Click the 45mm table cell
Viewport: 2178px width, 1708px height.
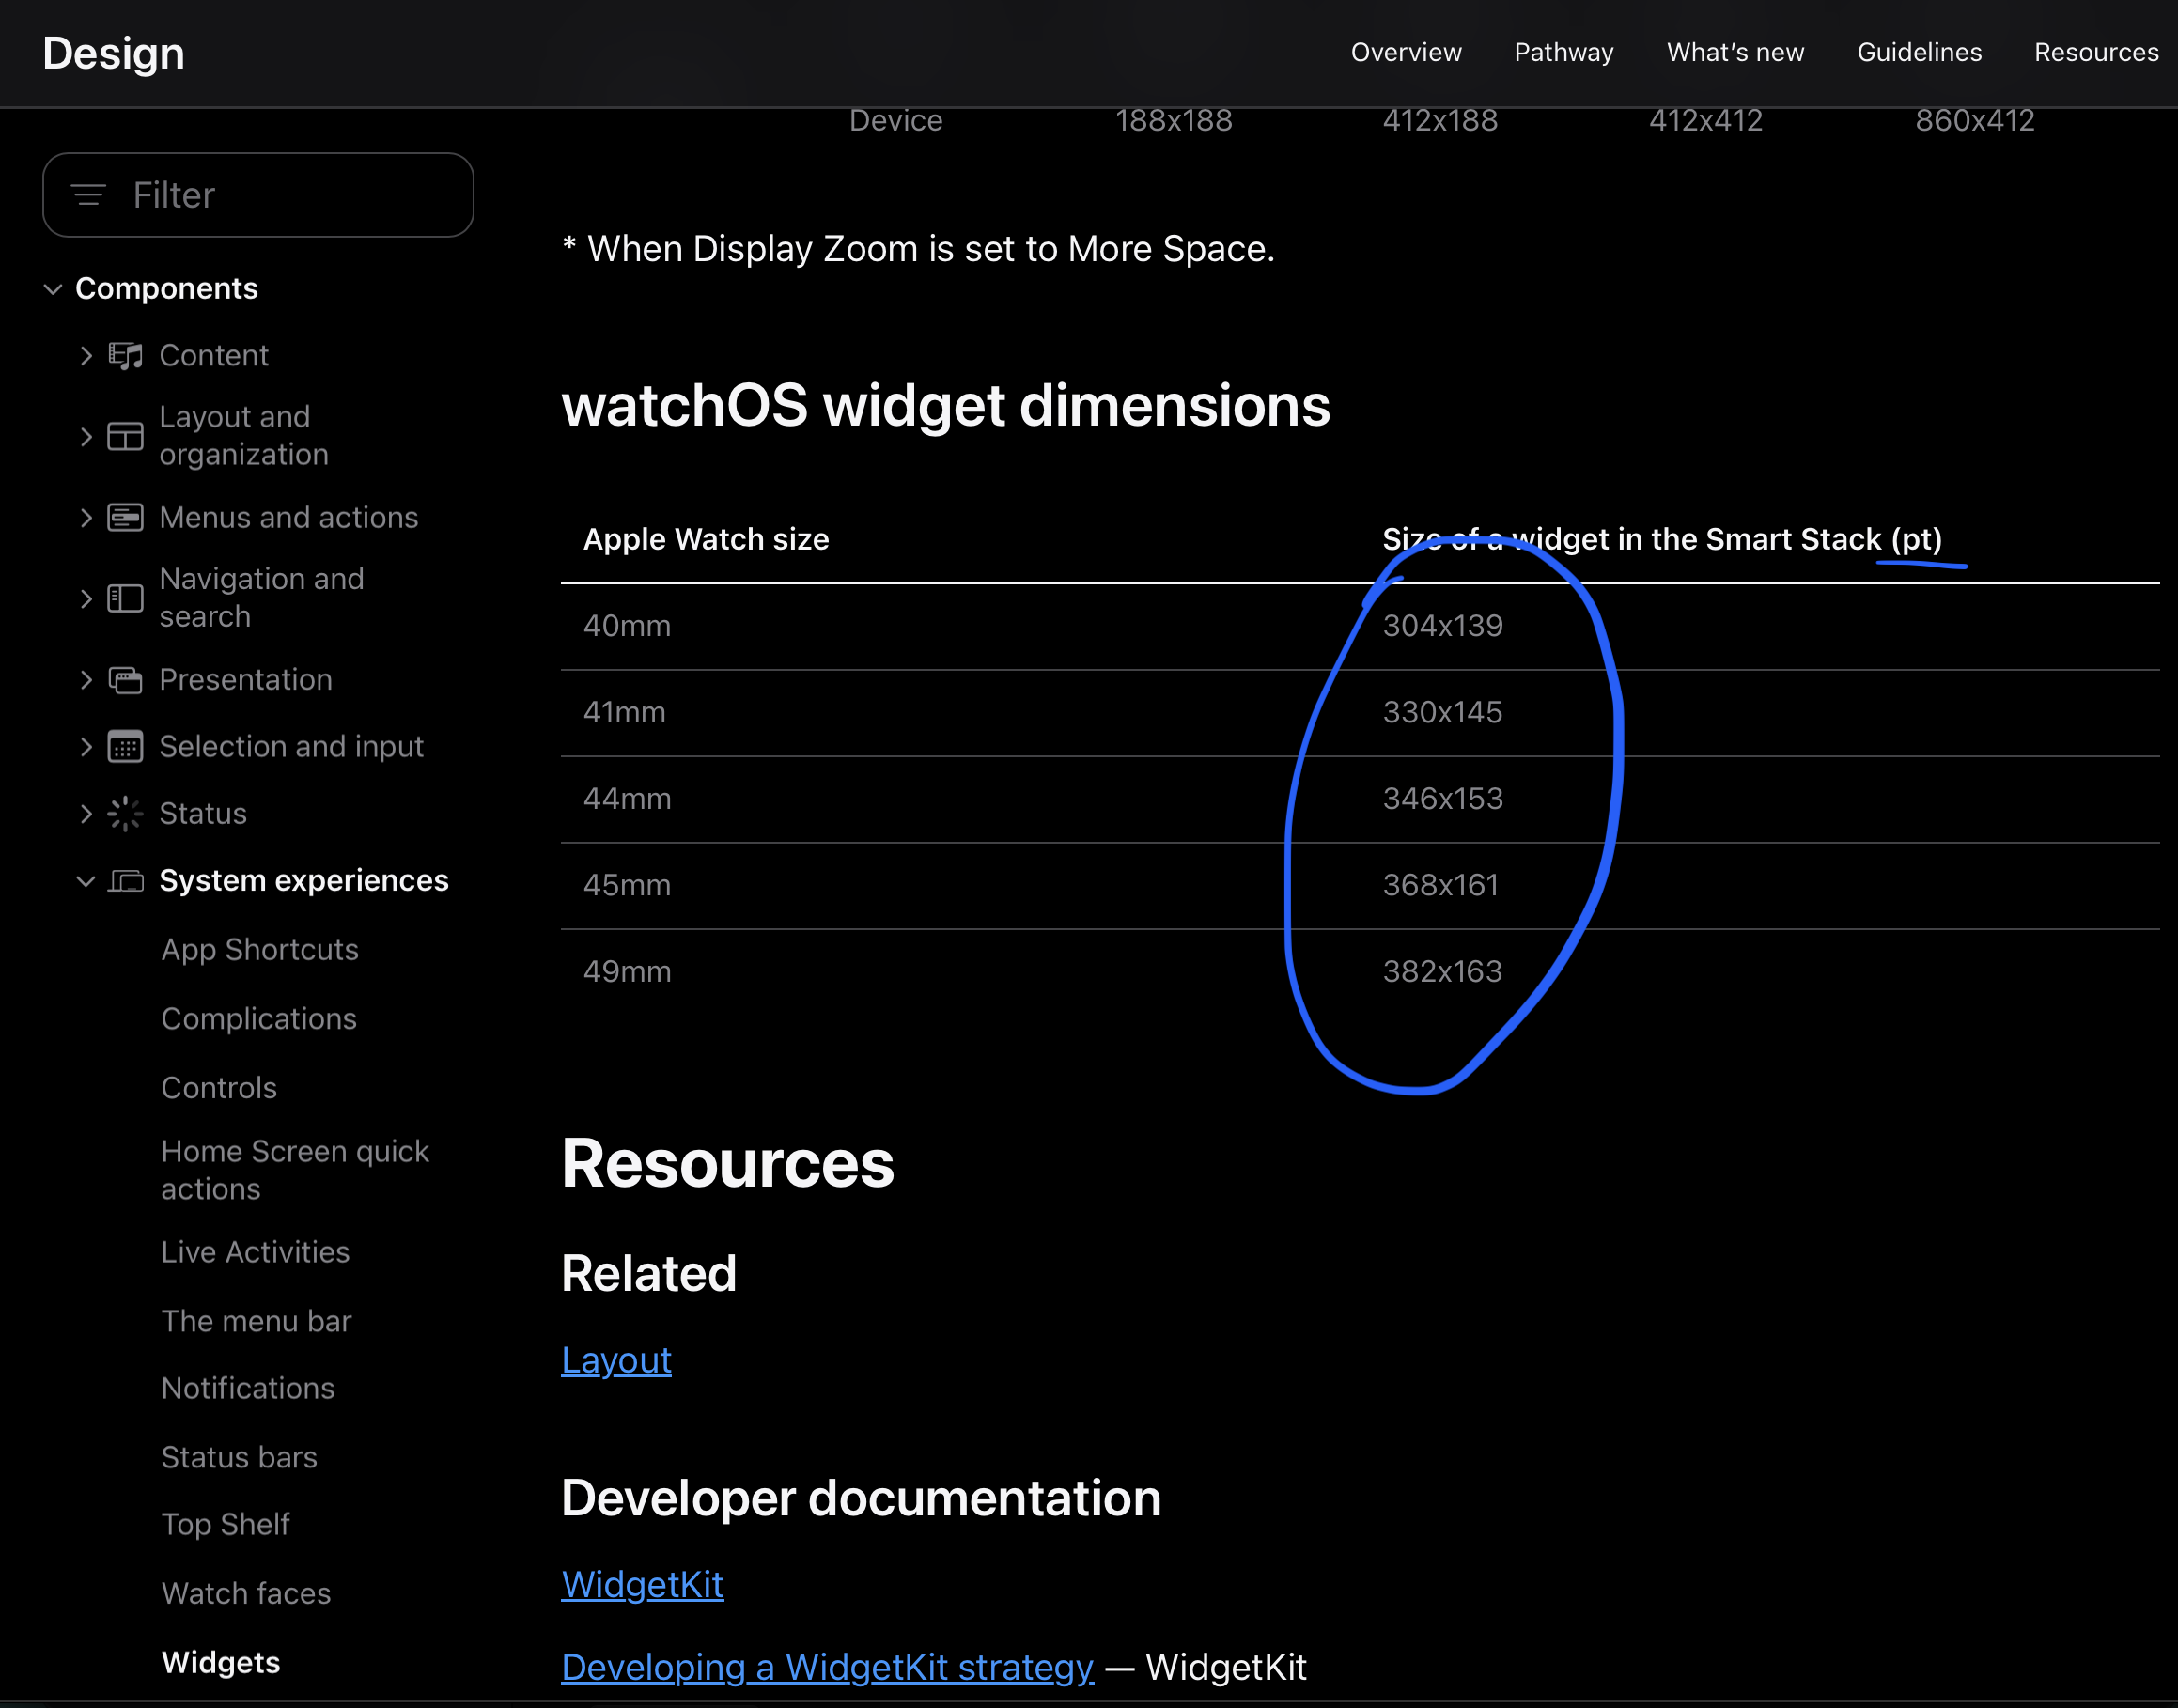pyautogui.click(x=627, y=885)
